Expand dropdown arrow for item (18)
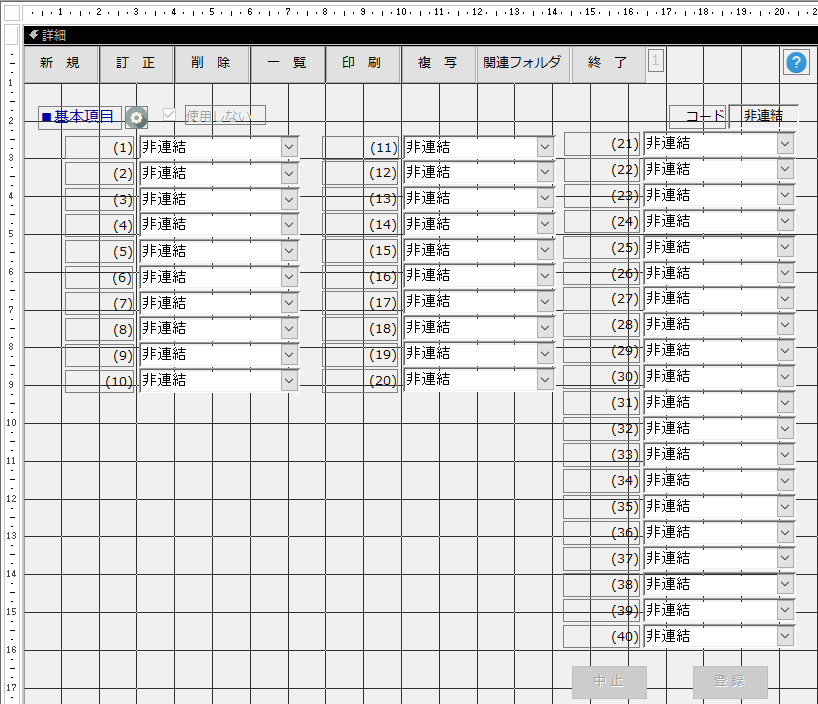The width and height of the screenshot is (818, 704). 545,328
